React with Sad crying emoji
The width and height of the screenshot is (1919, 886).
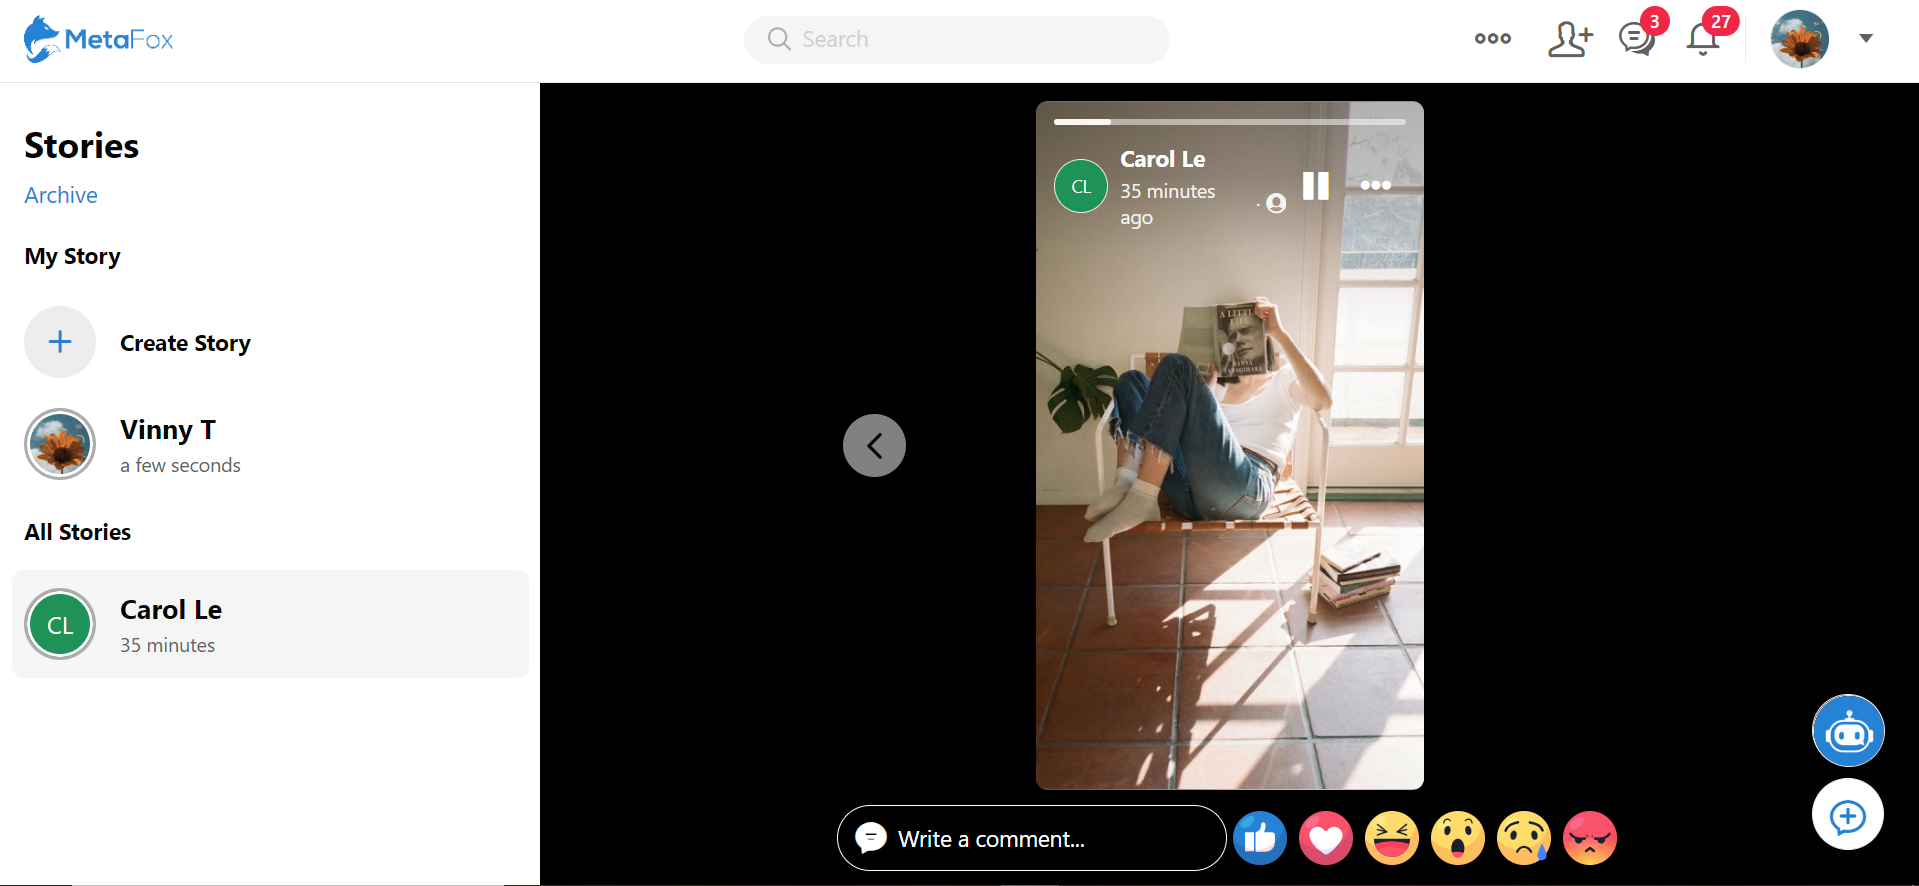click(1524, 838)
